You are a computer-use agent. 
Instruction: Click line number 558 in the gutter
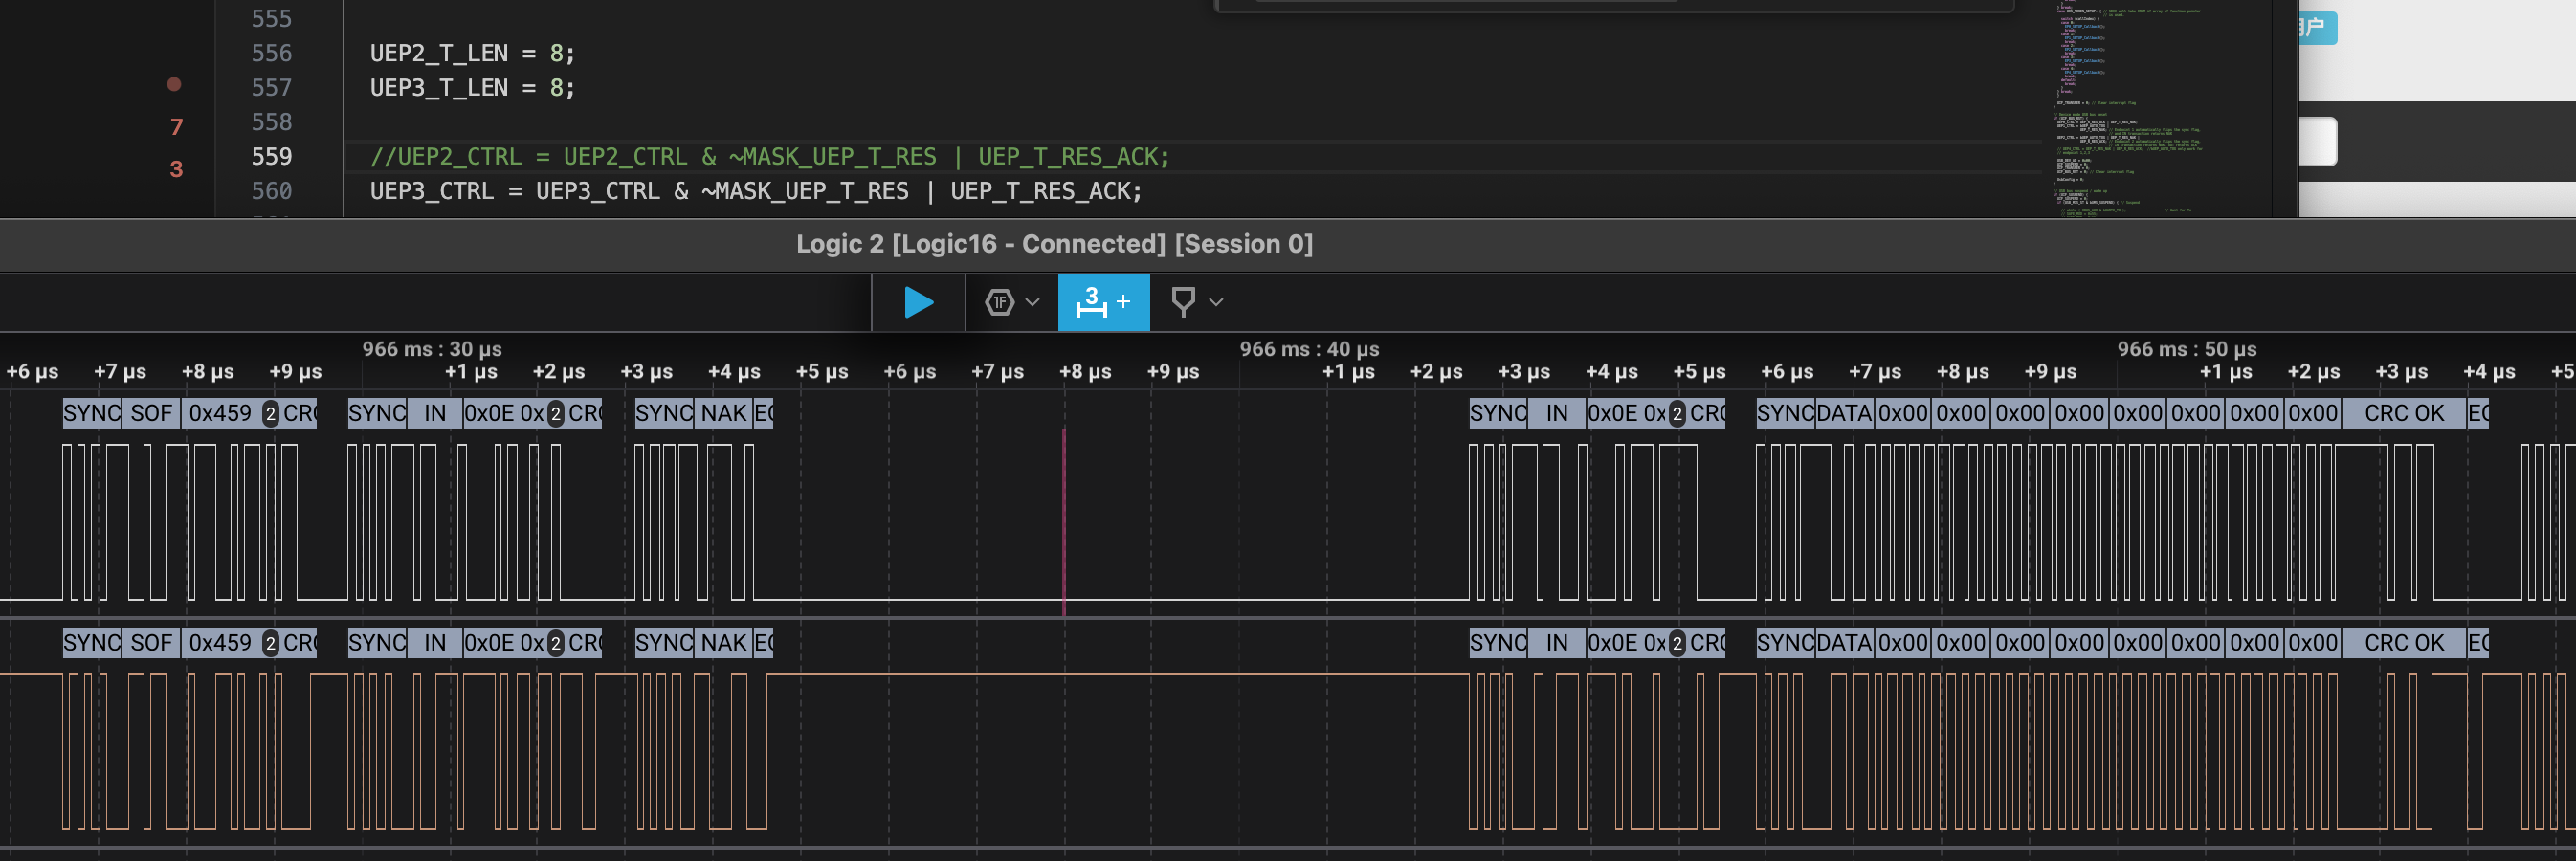(271, 122)
